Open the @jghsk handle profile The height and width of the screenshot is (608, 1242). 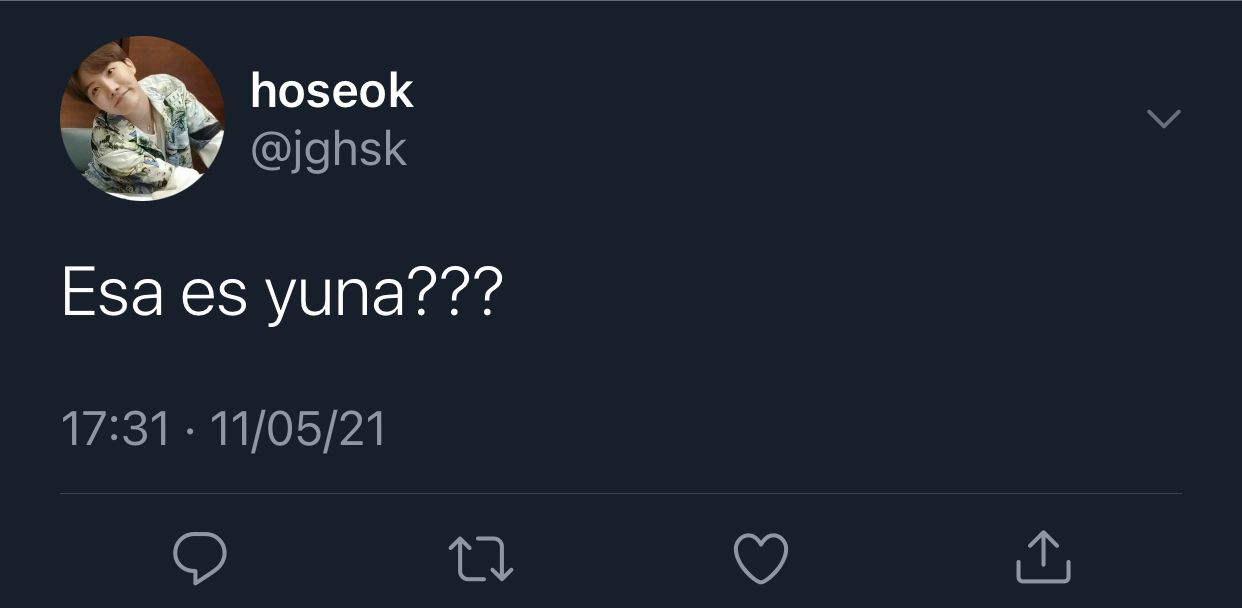tap(329, 150)
